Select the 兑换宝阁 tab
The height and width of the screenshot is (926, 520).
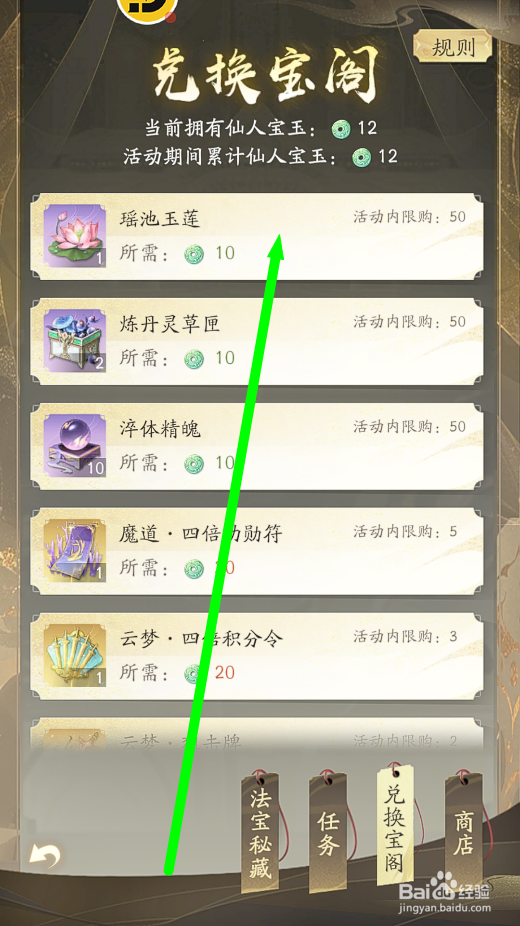coord(395,824)
